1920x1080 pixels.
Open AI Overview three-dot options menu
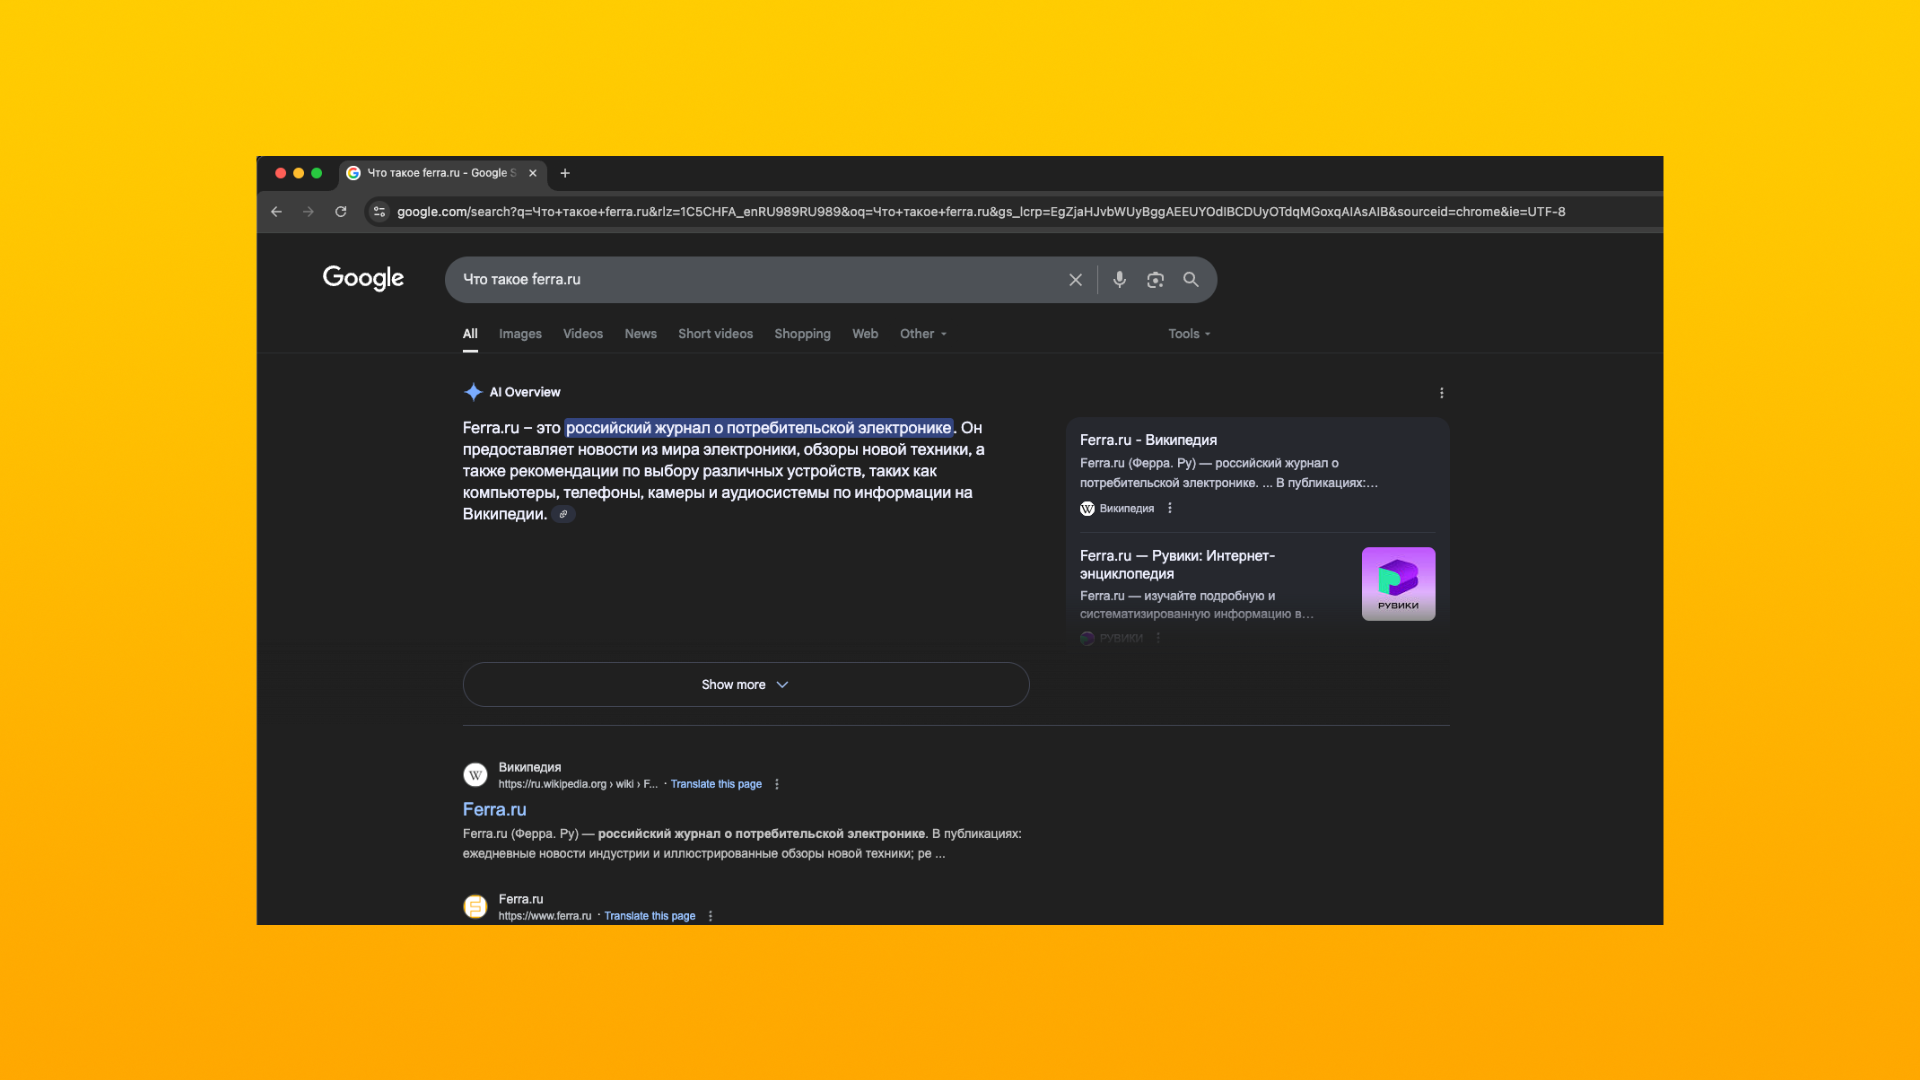(x=1441, y=393)
